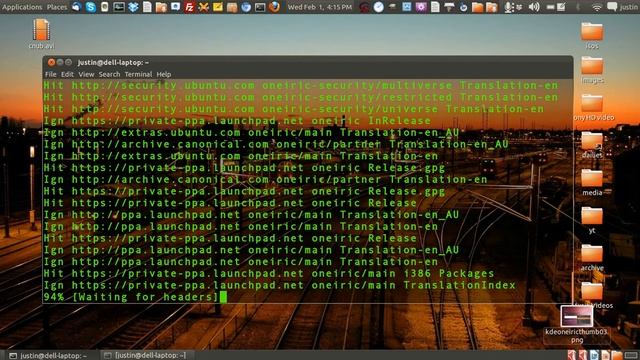Open the sound volume indicator
640x360 pixels.
click(x=534, y=7)
